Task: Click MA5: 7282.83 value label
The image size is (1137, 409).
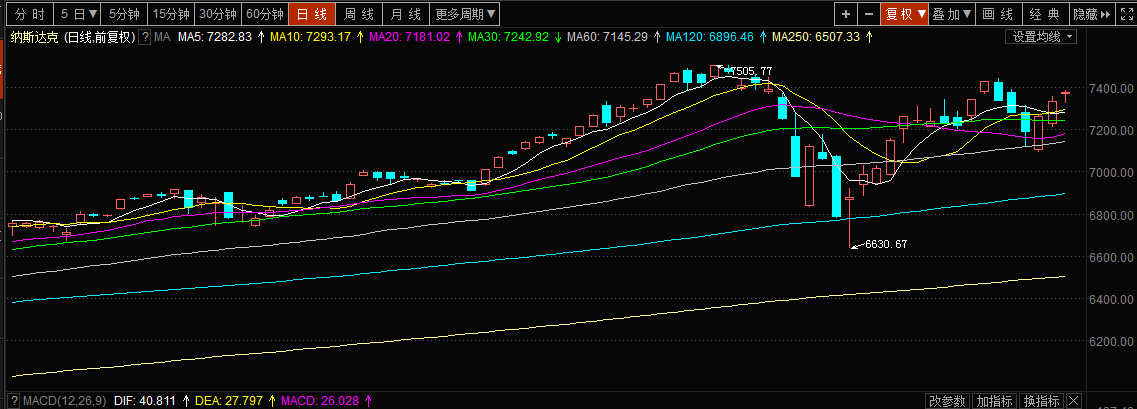Action: pos(215,37)
